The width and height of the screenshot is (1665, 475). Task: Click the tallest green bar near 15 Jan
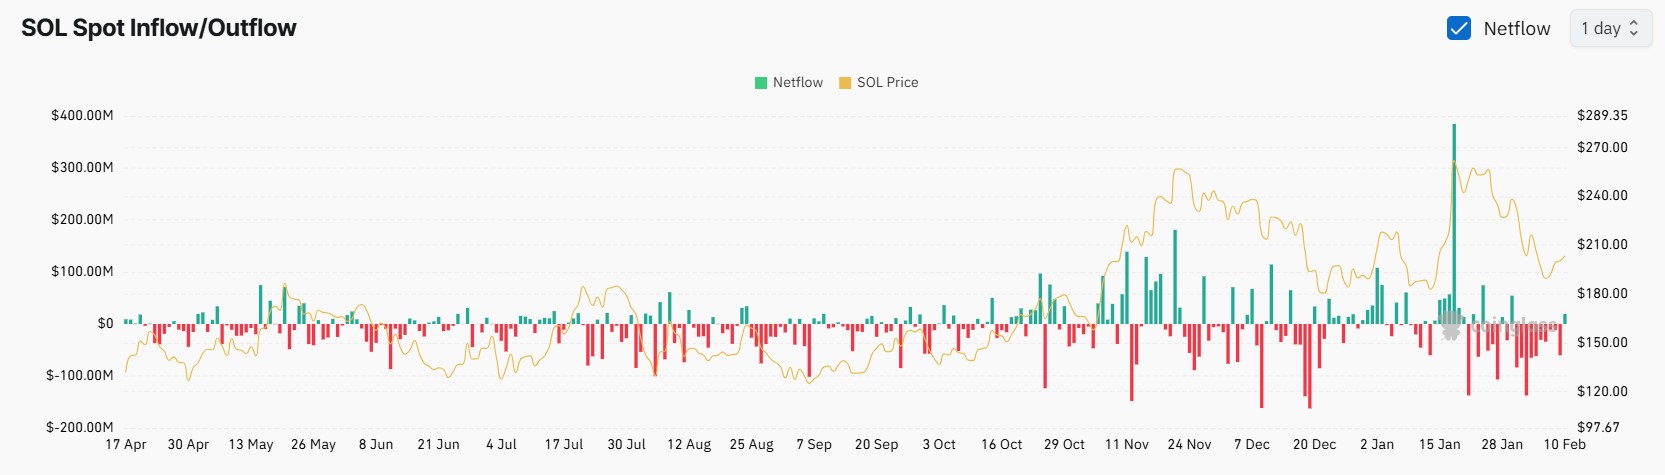[x=1454, y=220]
